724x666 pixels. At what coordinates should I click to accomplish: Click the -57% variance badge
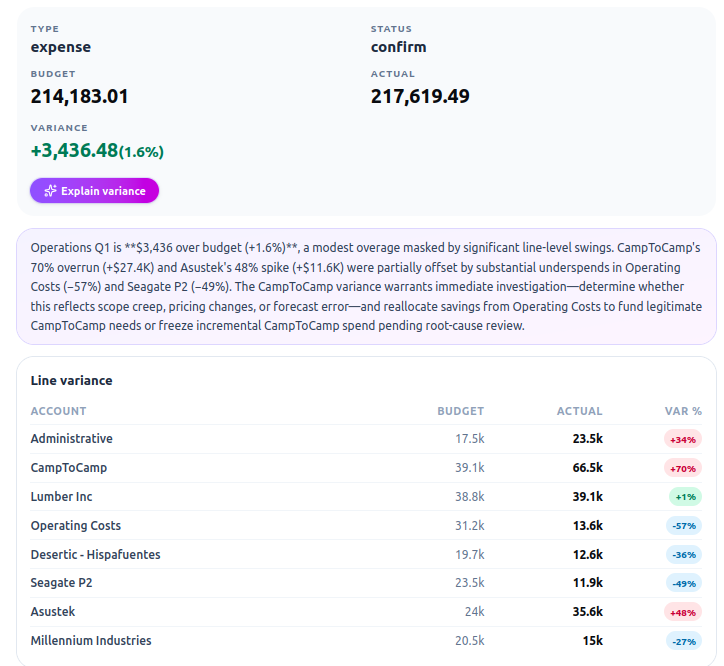click(x=684, y=526)
